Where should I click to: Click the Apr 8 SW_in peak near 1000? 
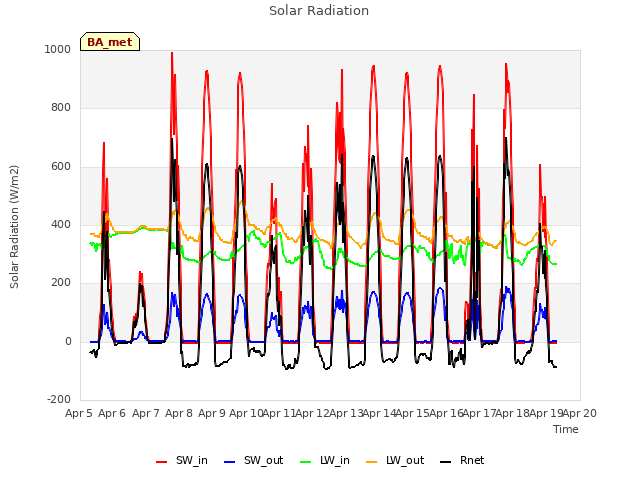(172, 53)
